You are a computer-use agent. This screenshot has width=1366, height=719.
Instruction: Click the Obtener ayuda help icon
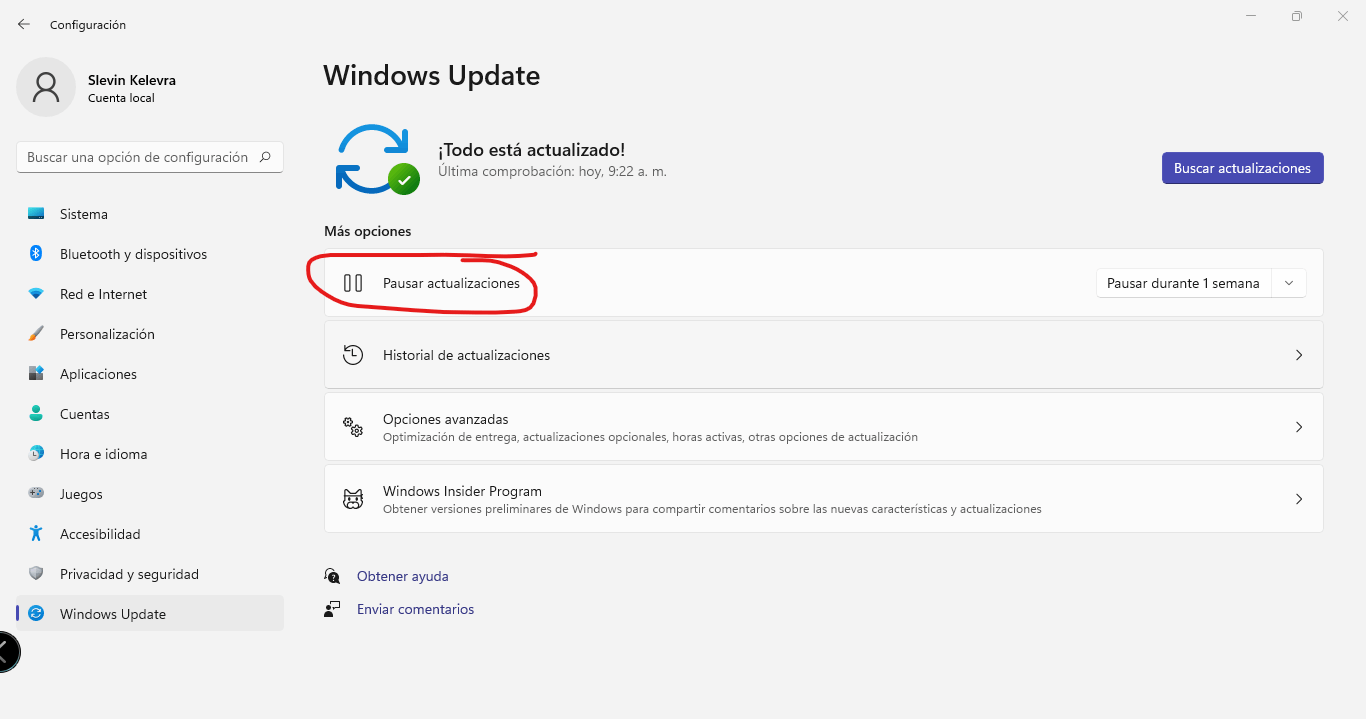[x=332, y=576]
